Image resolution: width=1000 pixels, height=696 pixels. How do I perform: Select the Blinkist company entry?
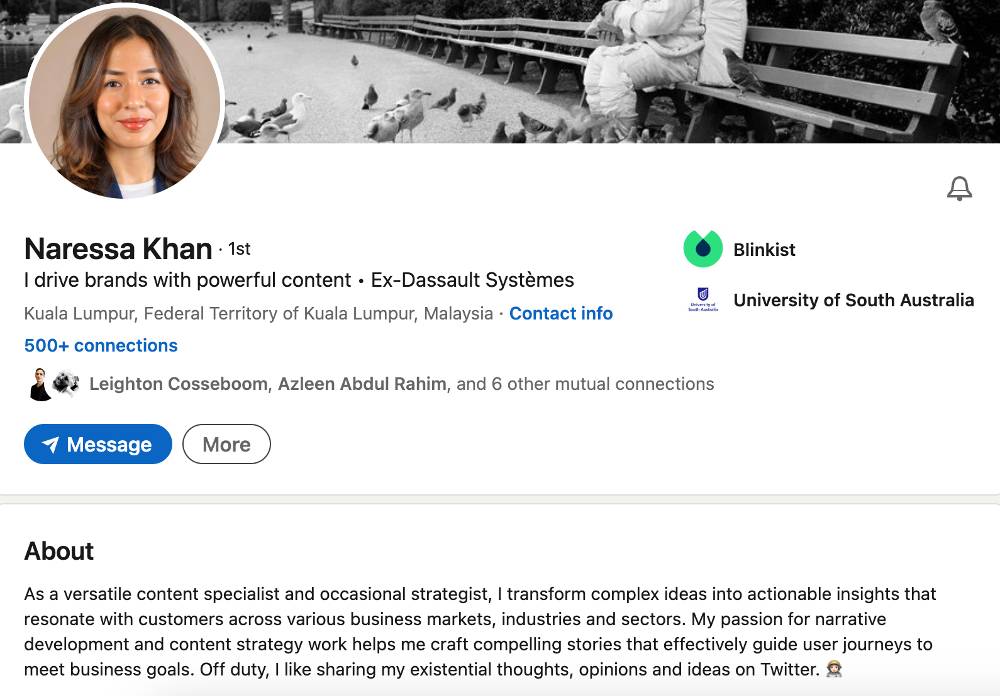point(764,249)
